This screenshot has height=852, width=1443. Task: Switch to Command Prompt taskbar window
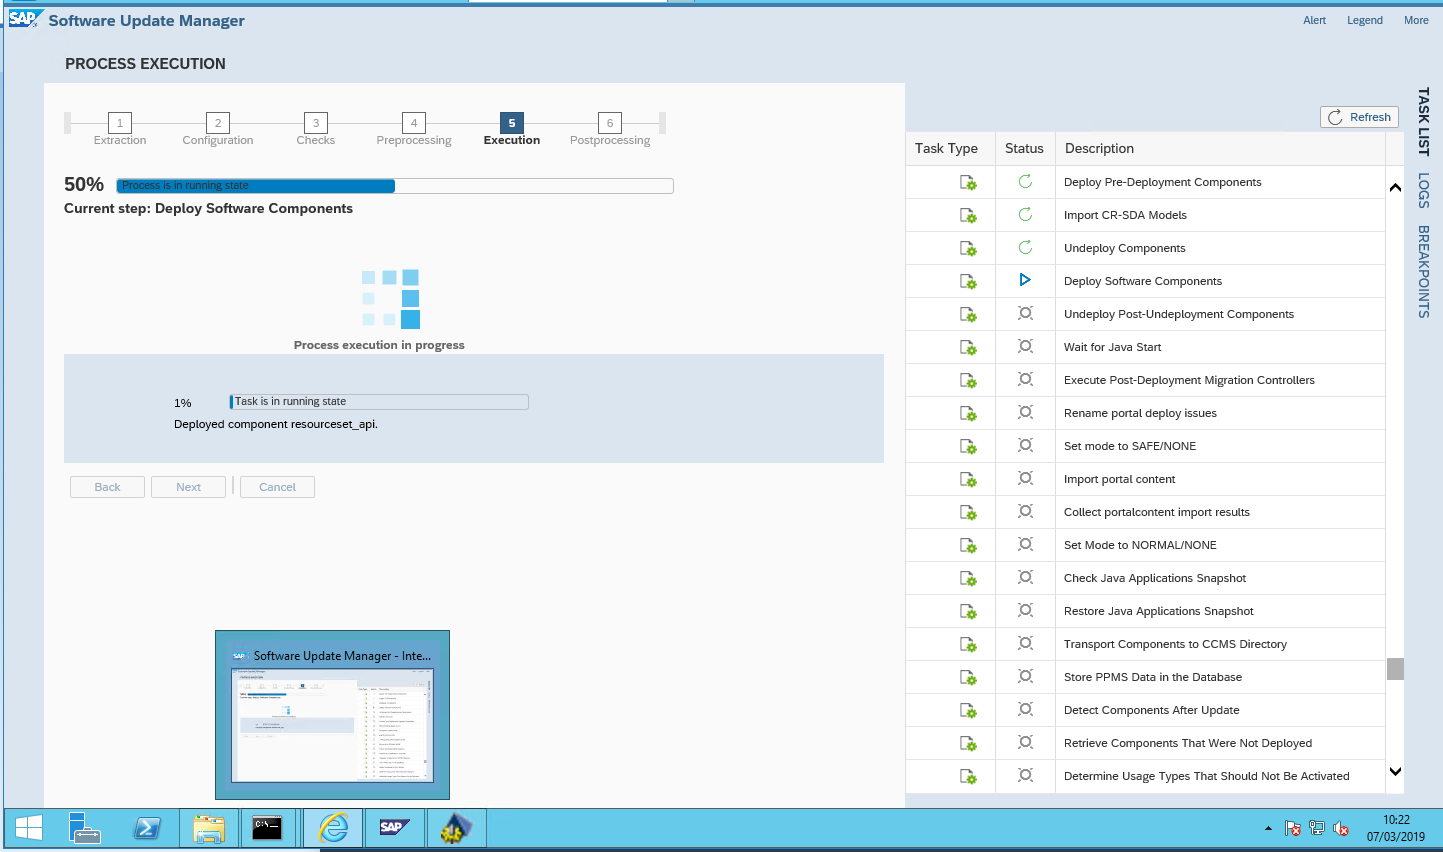tap(267, 828)
